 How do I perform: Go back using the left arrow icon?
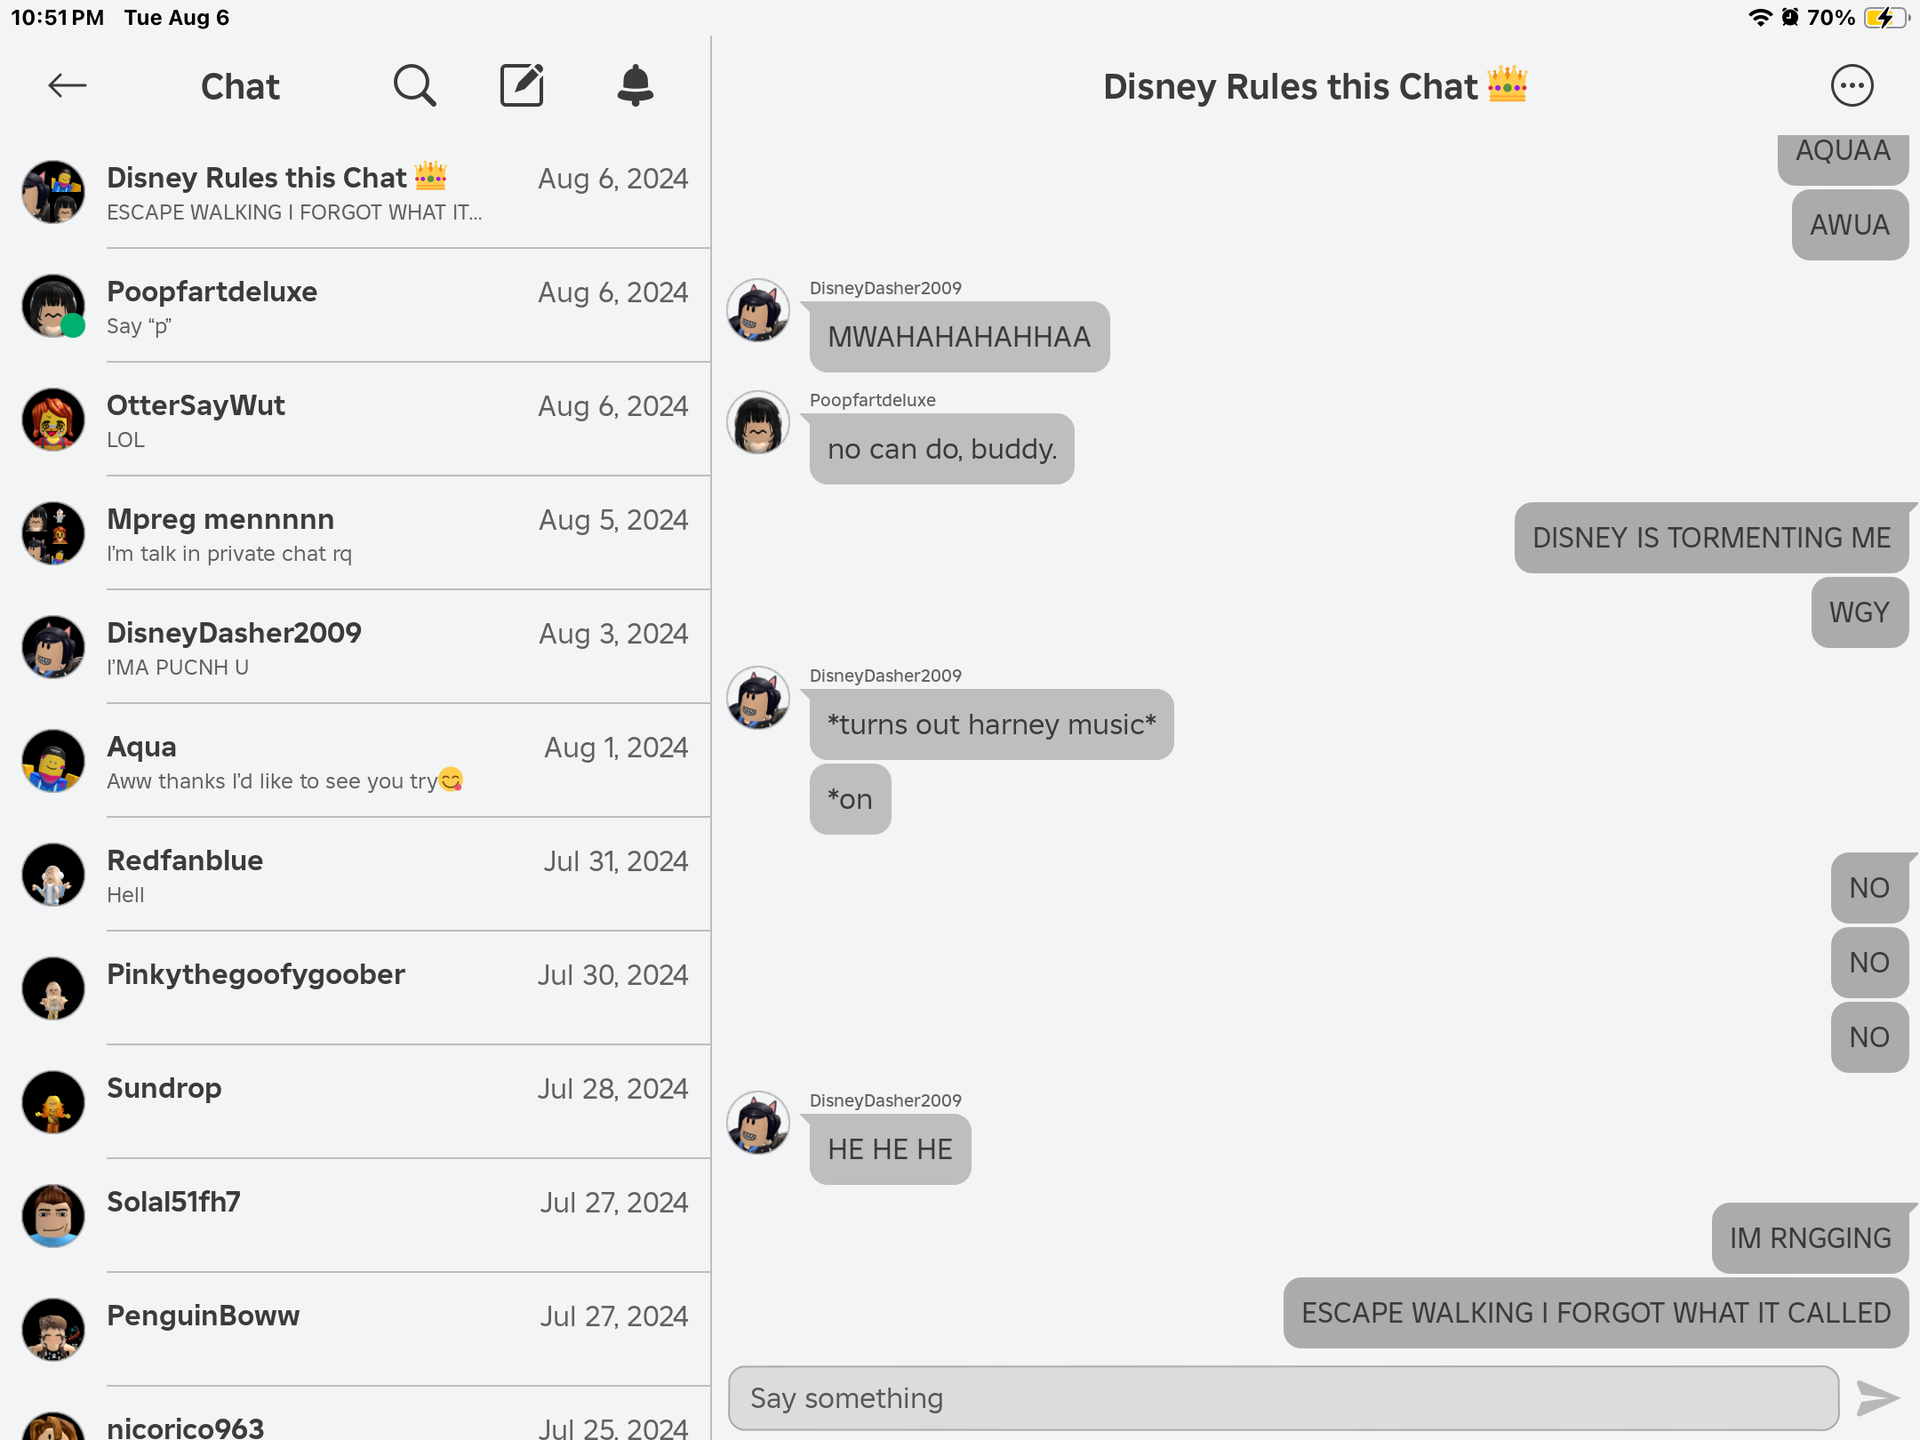click(x=67, y=86)
